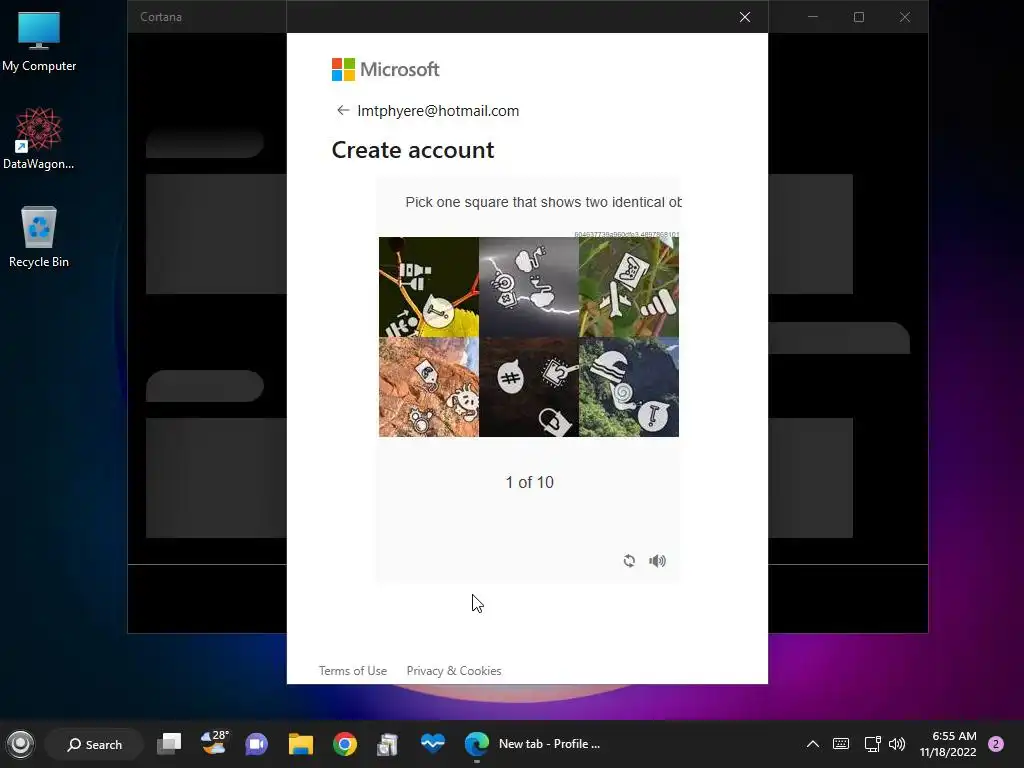Click the Create account heading

coord(413,150)
